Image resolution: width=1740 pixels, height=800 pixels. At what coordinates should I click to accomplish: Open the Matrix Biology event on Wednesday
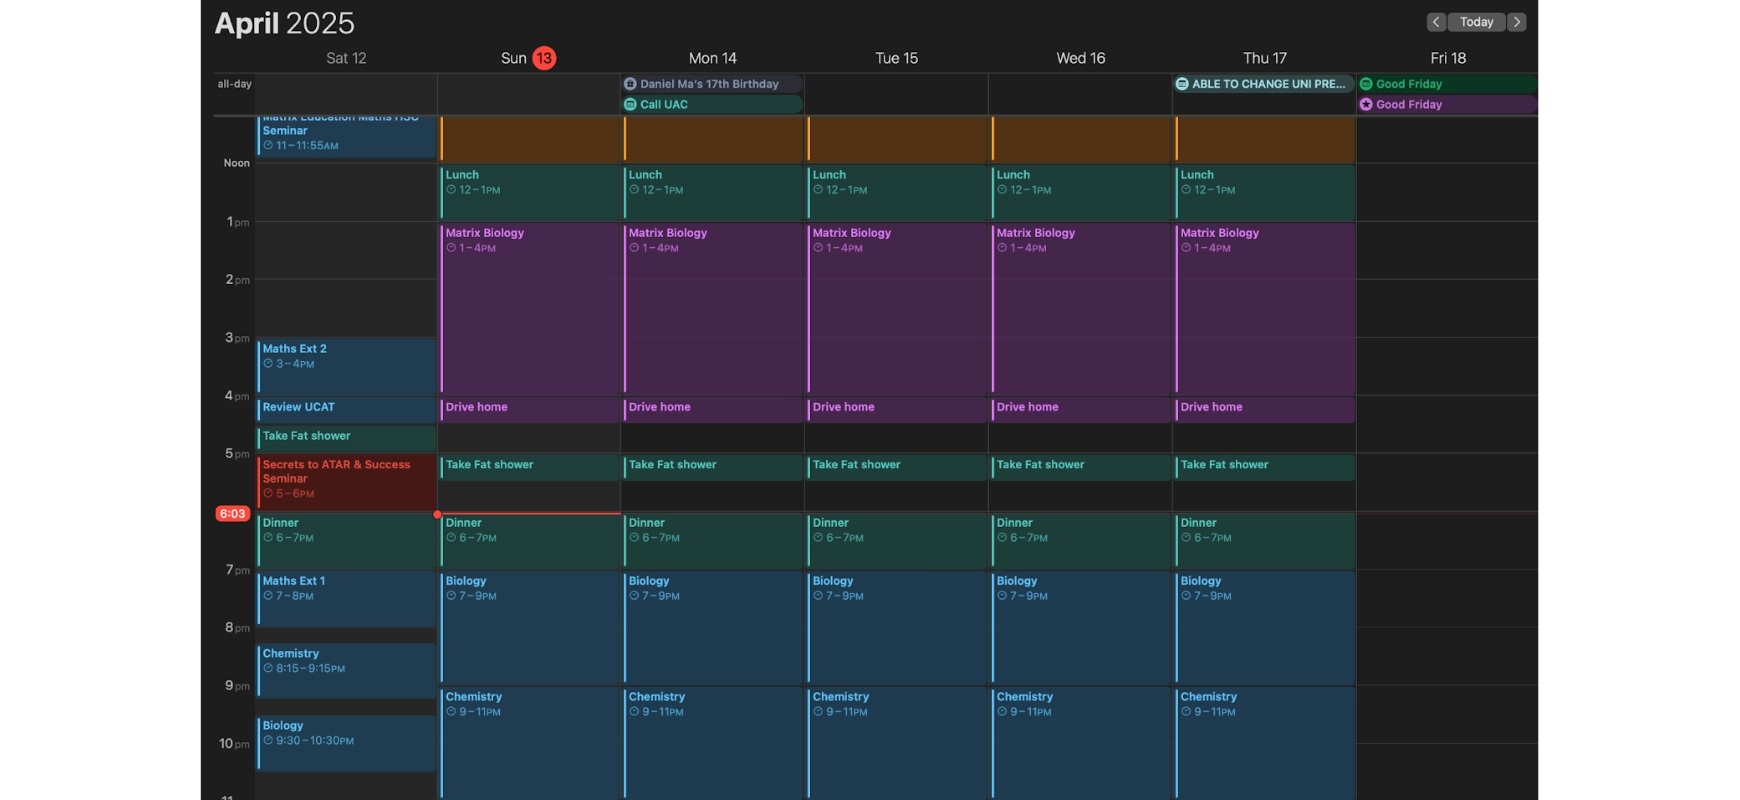click(x=1081, y=308)
